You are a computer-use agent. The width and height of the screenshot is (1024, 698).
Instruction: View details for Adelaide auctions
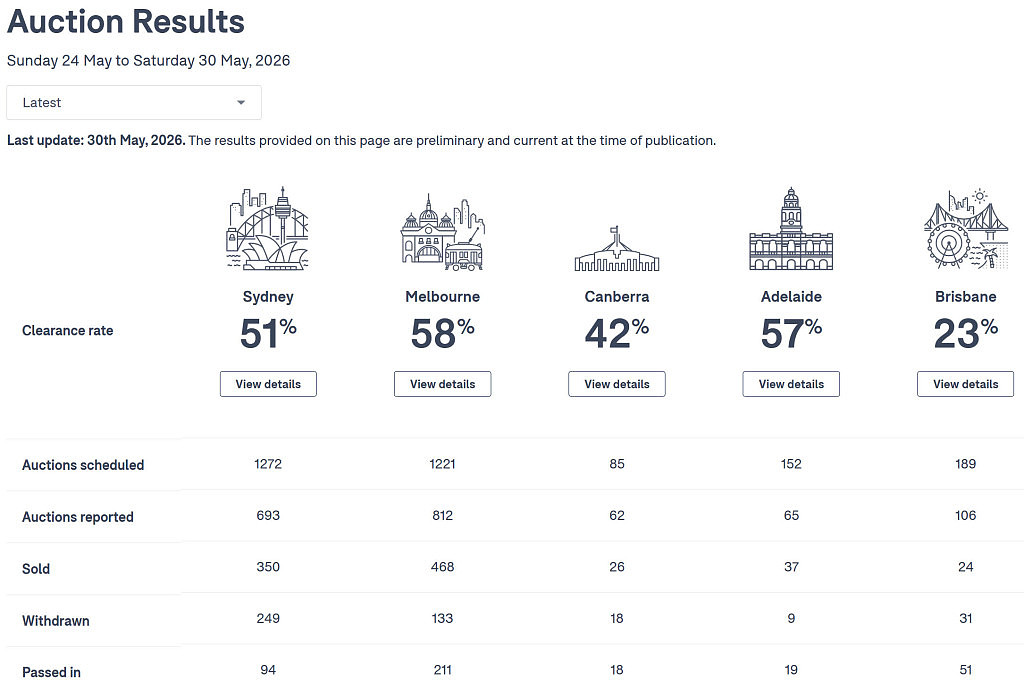pyautogui.click(x=791, y=384)
